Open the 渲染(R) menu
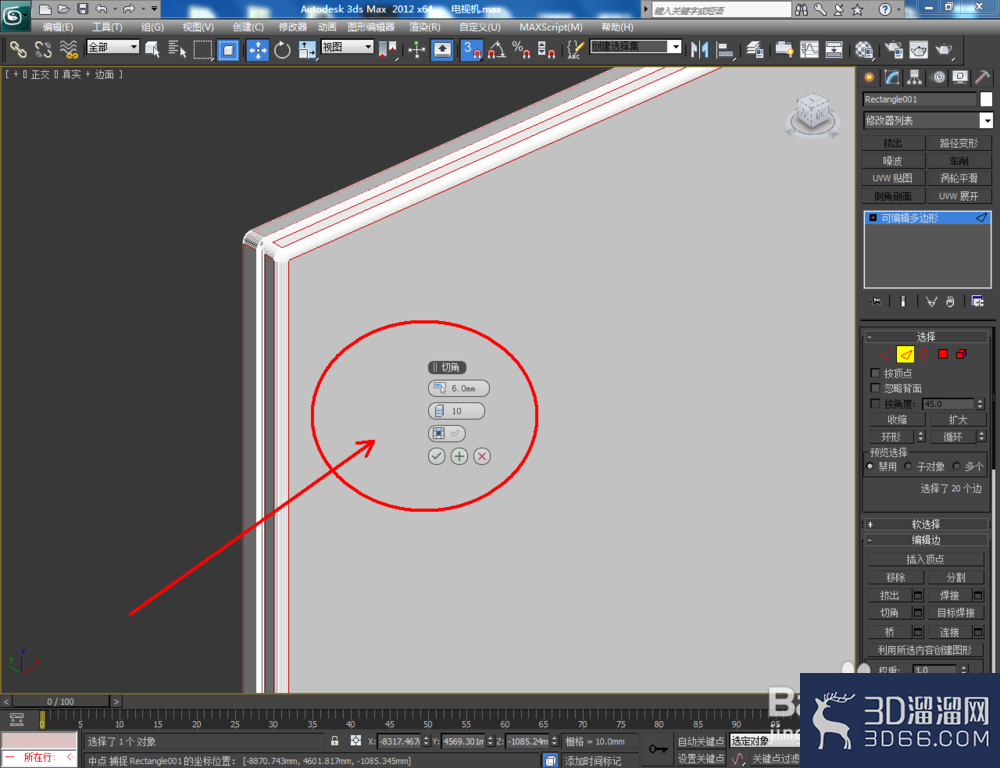This screenshot has height=768, width=1000. (425, 27)
